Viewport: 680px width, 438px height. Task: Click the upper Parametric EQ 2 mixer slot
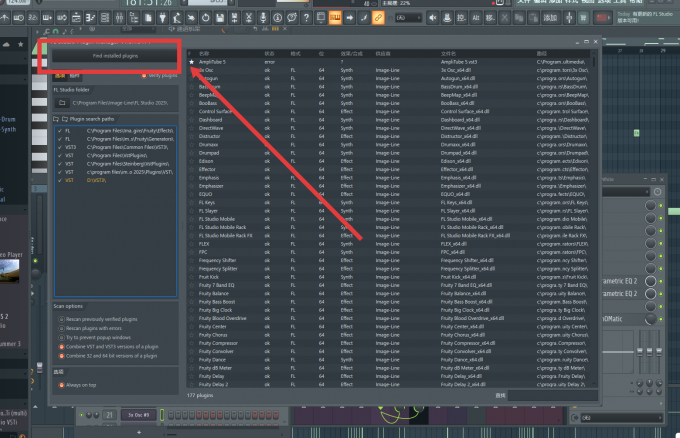coord(621,281)
